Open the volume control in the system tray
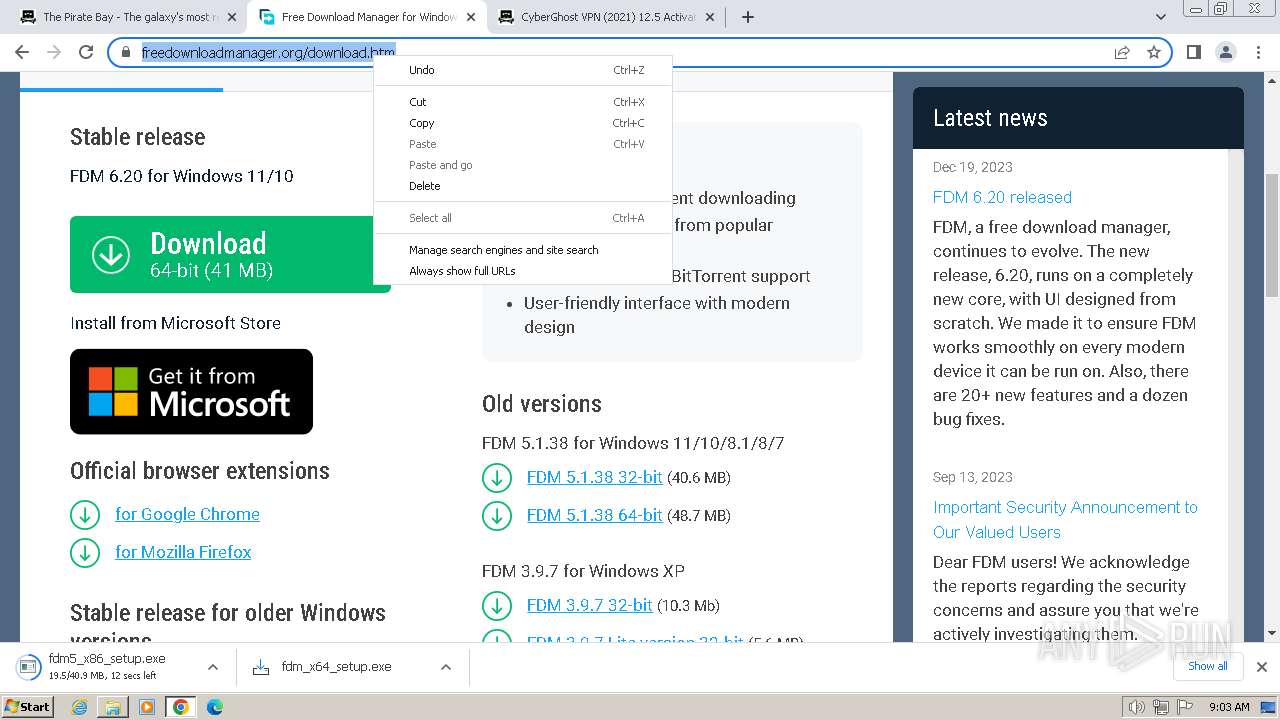1280x720 pixels. pos(1137,707)
